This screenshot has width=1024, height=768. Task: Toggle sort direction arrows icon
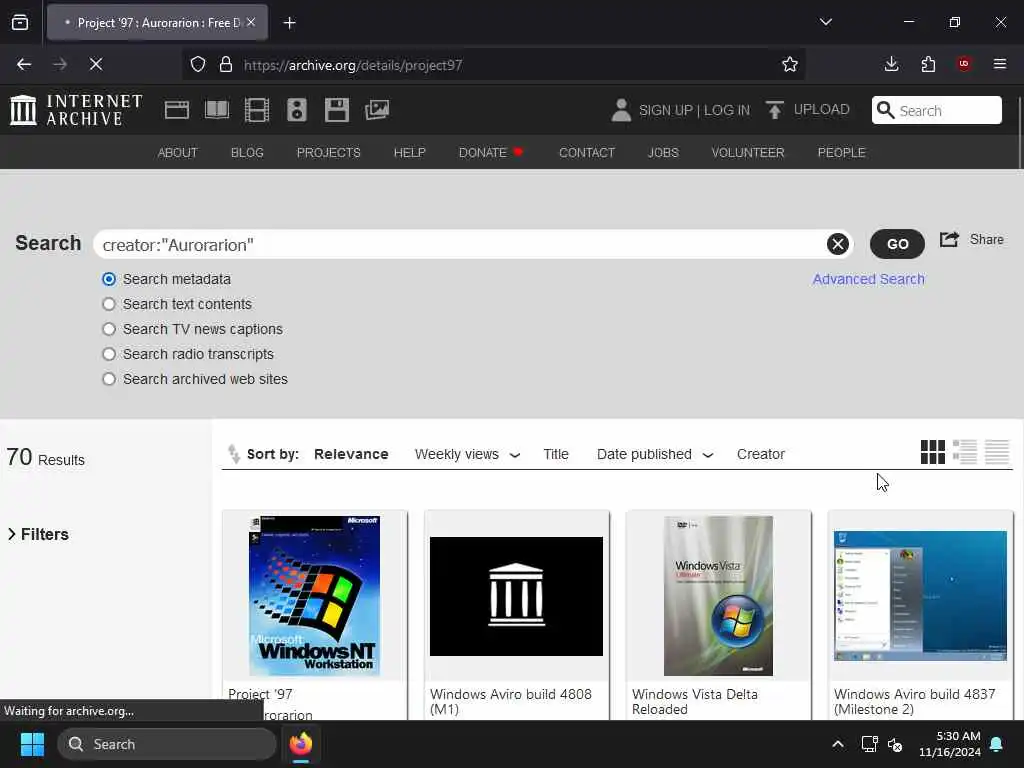coord(233,454)
